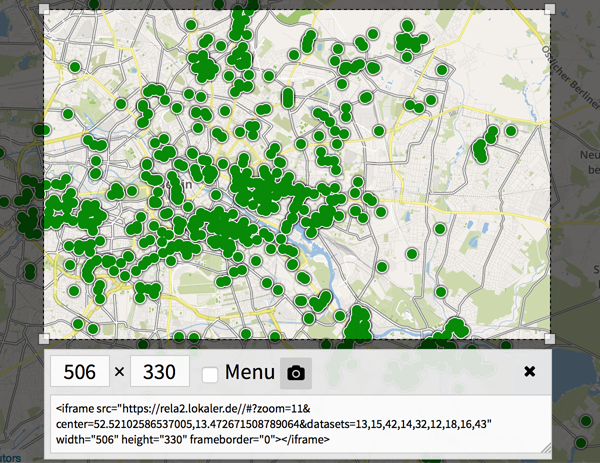Grab the bottom-left selection corner handle
600x463 pixels.
[x=44, y=338]
